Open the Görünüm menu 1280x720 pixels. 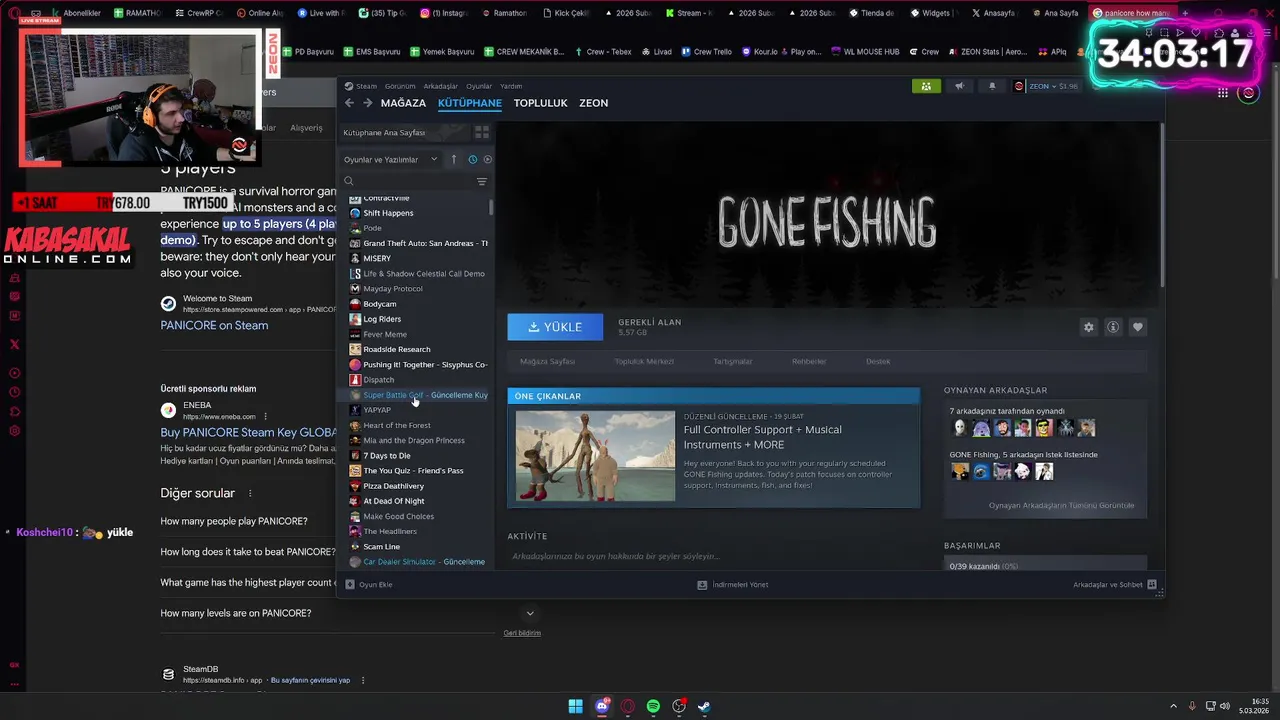pyautogui.click(x=400, y=86)
